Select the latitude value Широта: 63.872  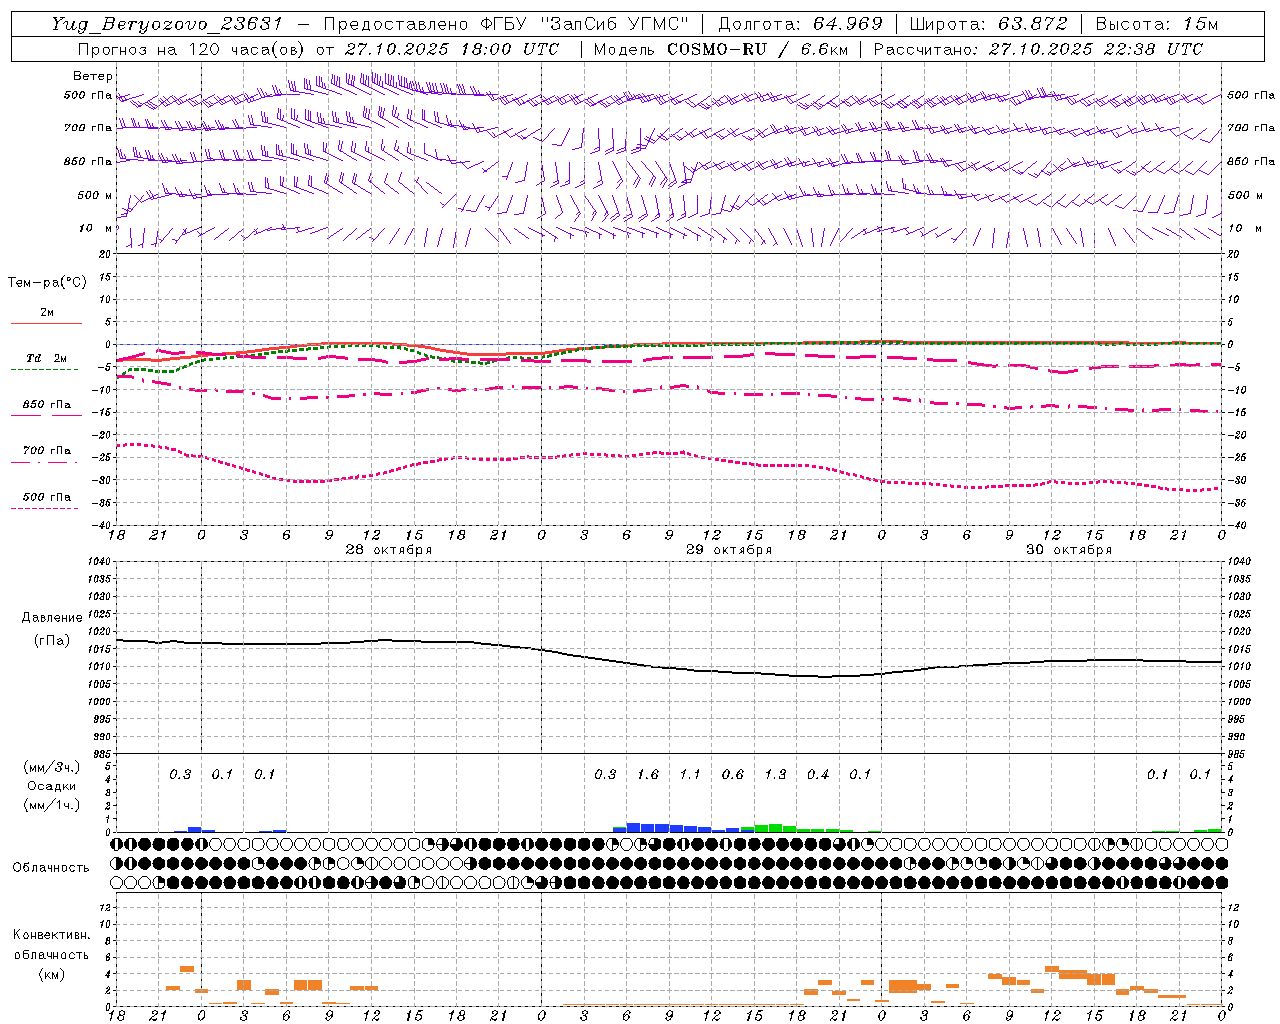pyautogui.click(x=989, y=24)
